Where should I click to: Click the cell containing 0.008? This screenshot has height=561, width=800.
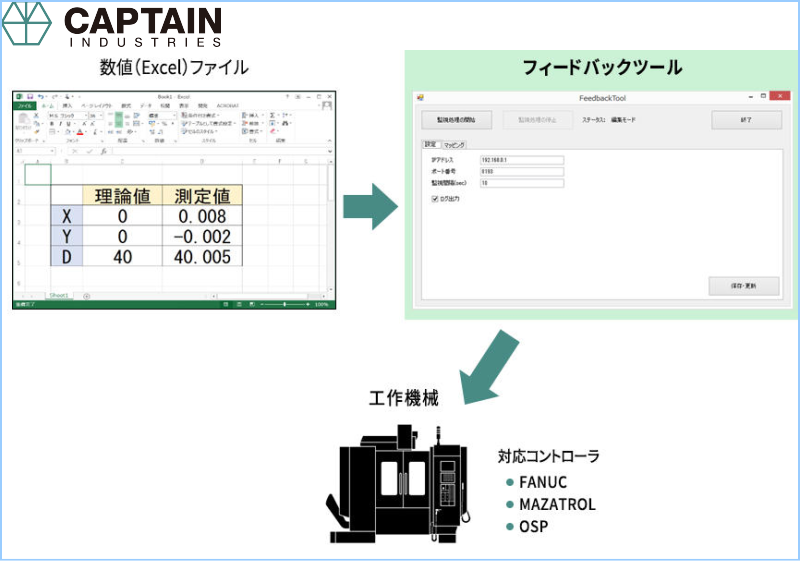[x=202, y=216]
